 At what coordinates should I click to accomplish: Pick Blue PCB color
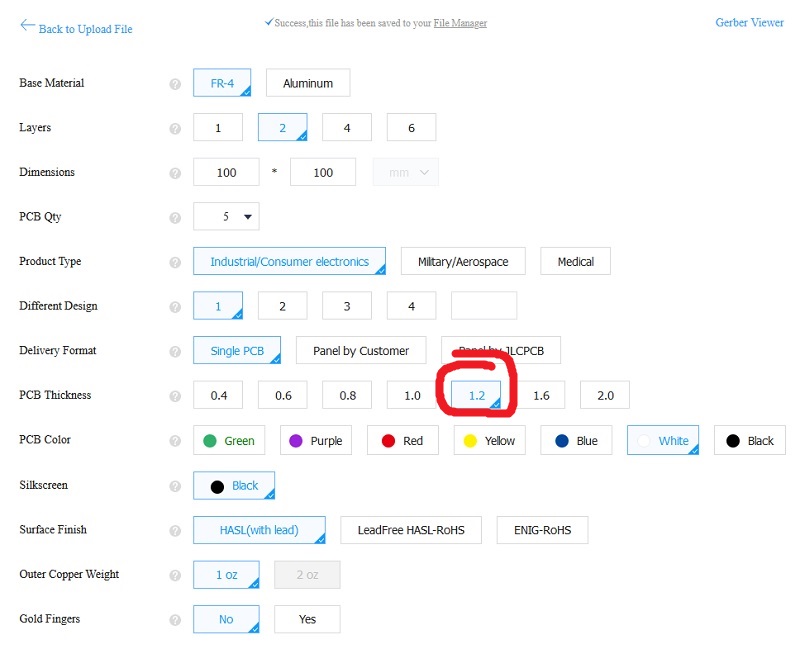tap(576, 440)
